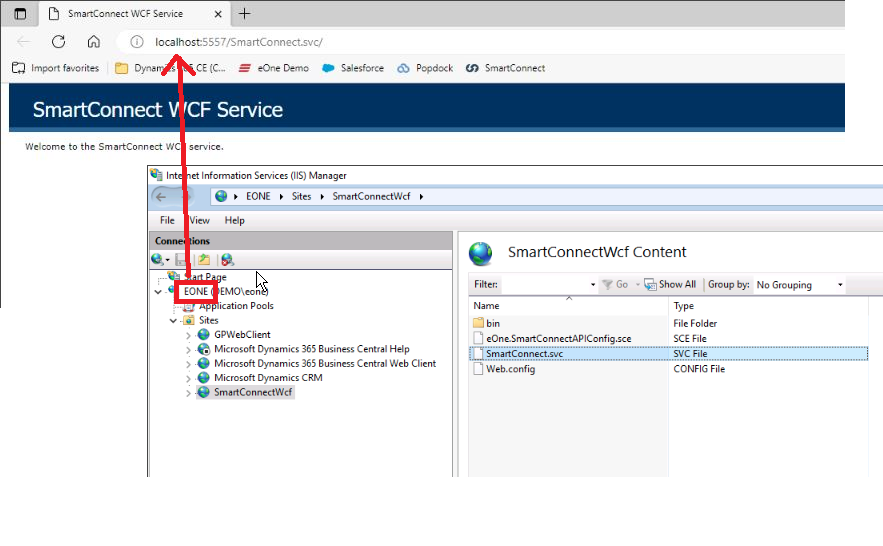
Task: Select Application Pools in the tree
Action: [237, 306]
